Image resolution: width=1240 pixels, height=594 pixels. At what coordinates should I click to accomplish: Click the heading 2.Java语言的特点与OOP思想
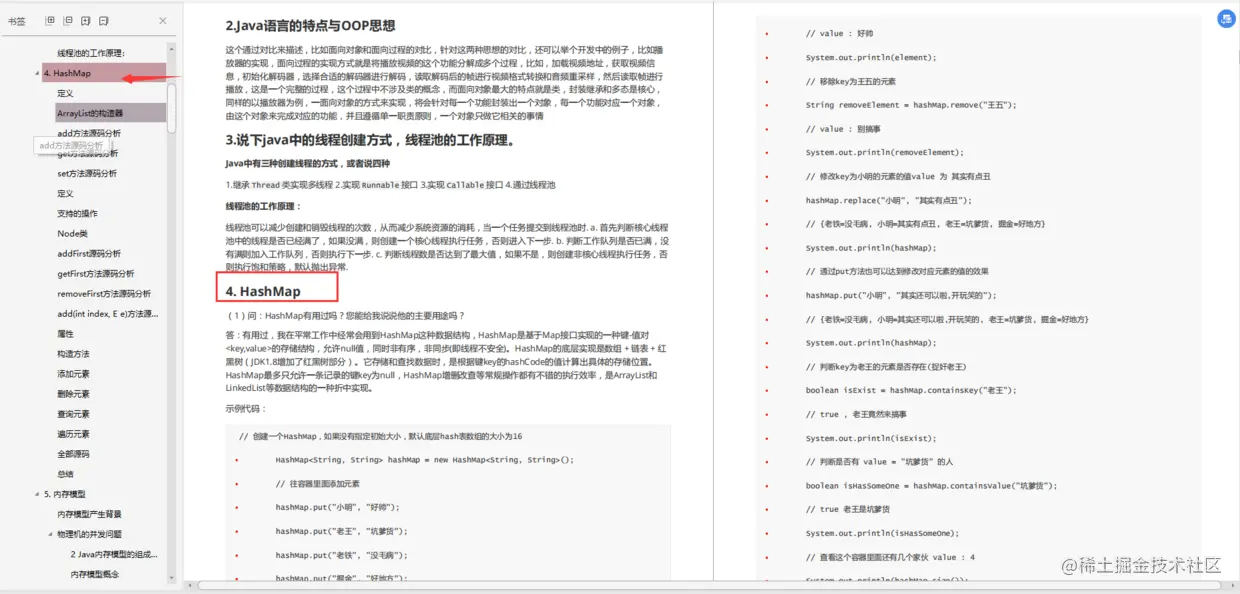tap(310, 26)
